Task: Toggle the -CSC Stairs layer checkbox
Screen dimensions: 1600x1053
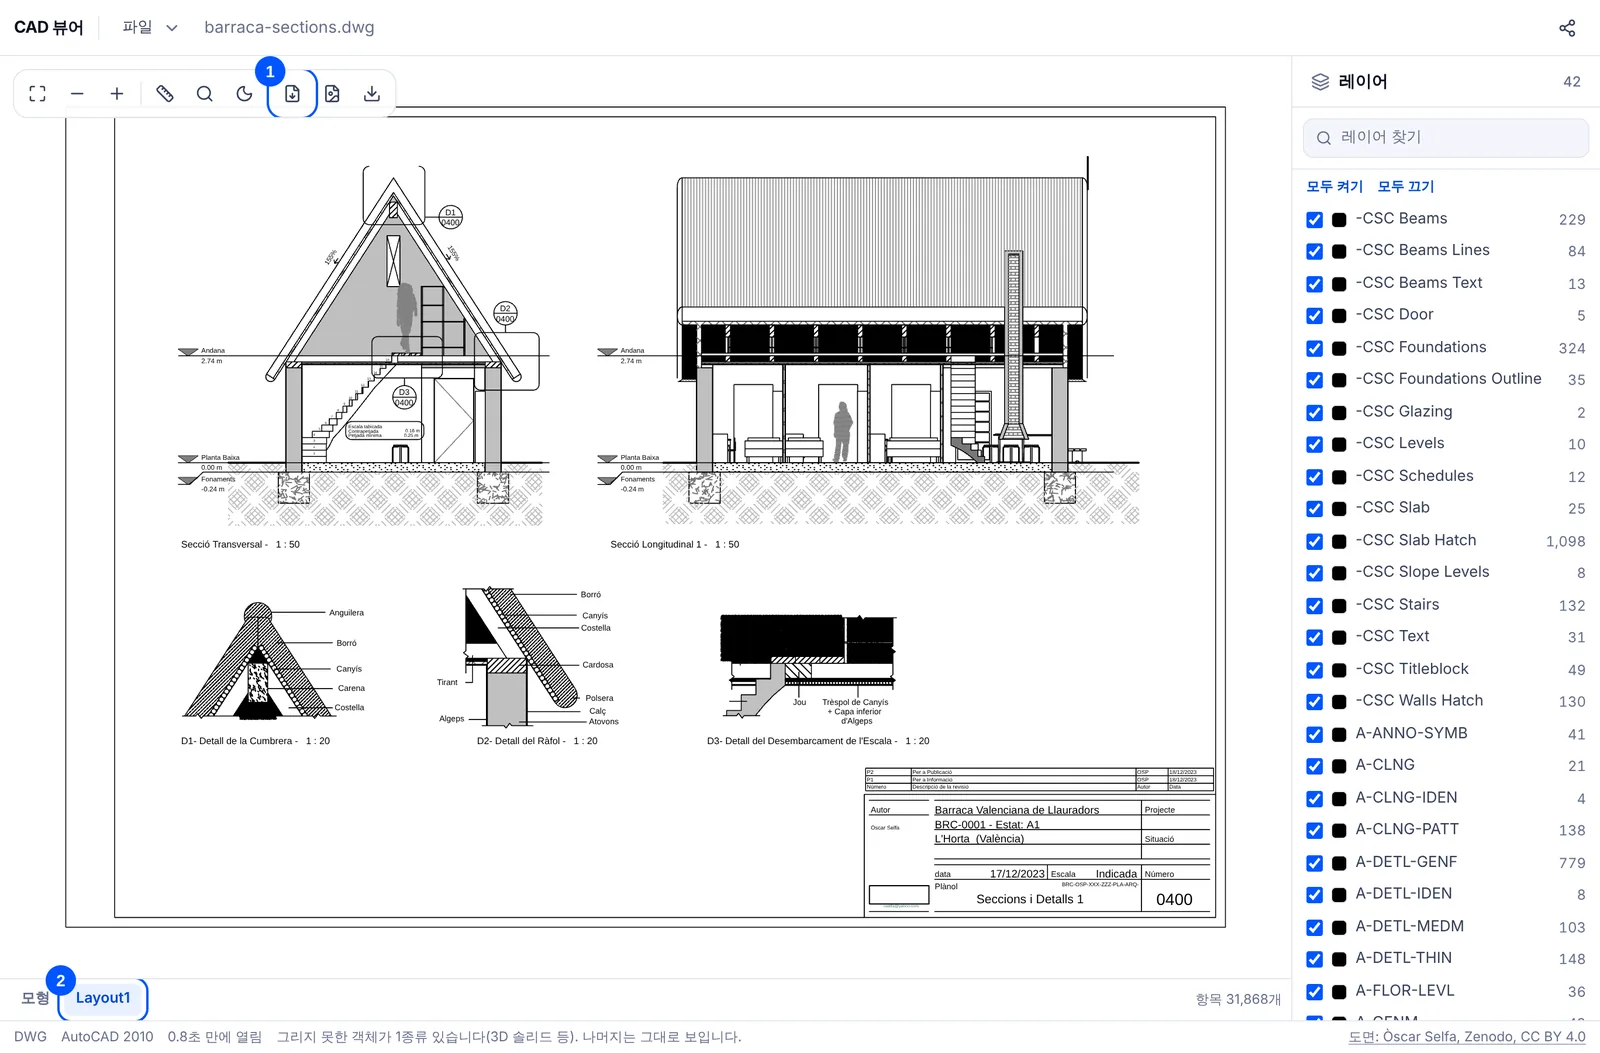Action: pyautogui.click(x=1315, y=606)
